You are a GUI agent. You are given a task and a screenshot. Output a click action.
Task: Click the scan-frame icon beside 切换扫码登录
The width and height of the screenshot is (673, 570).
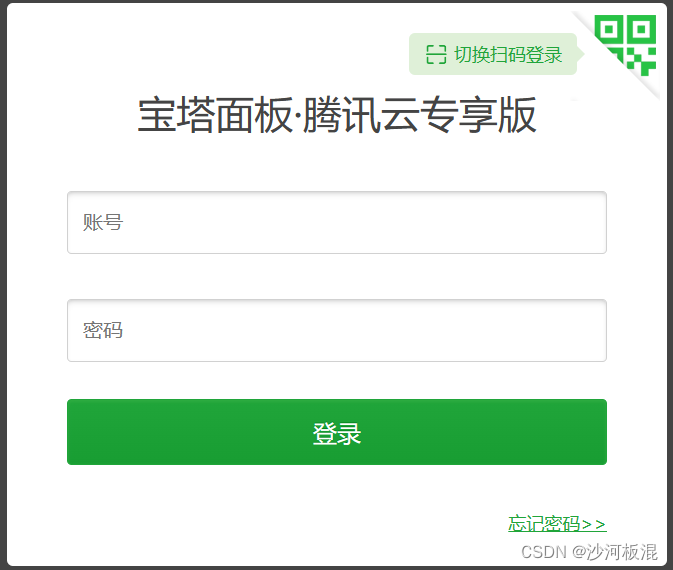click(x=436, y=55)
